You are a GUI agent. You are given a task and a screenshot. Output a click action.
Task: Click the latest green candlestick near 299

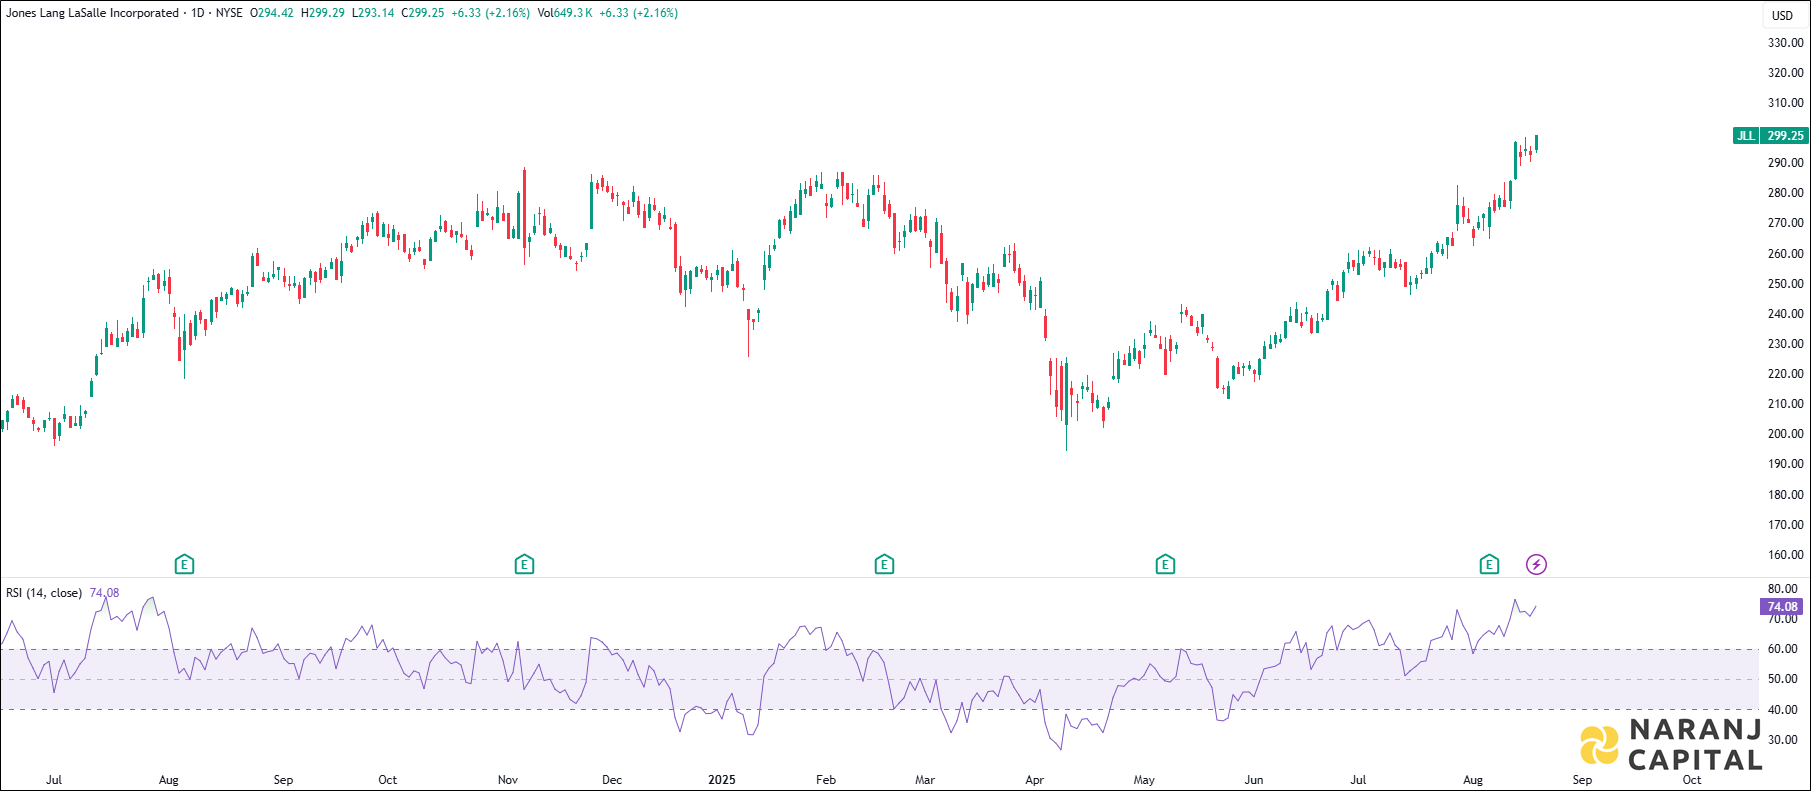[x=1536, y=144]
